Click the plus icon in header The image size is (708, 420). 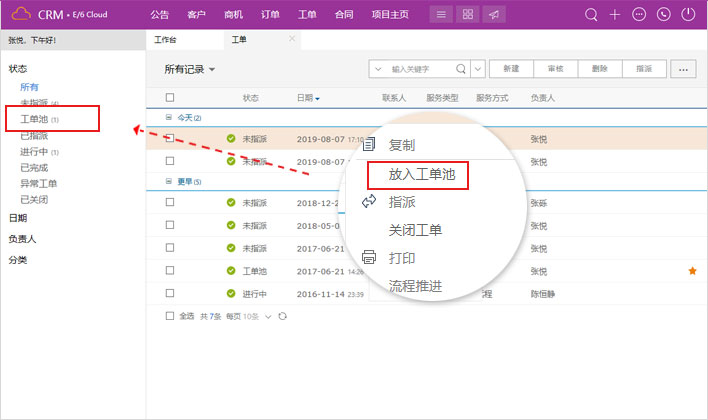pos(615,15)
